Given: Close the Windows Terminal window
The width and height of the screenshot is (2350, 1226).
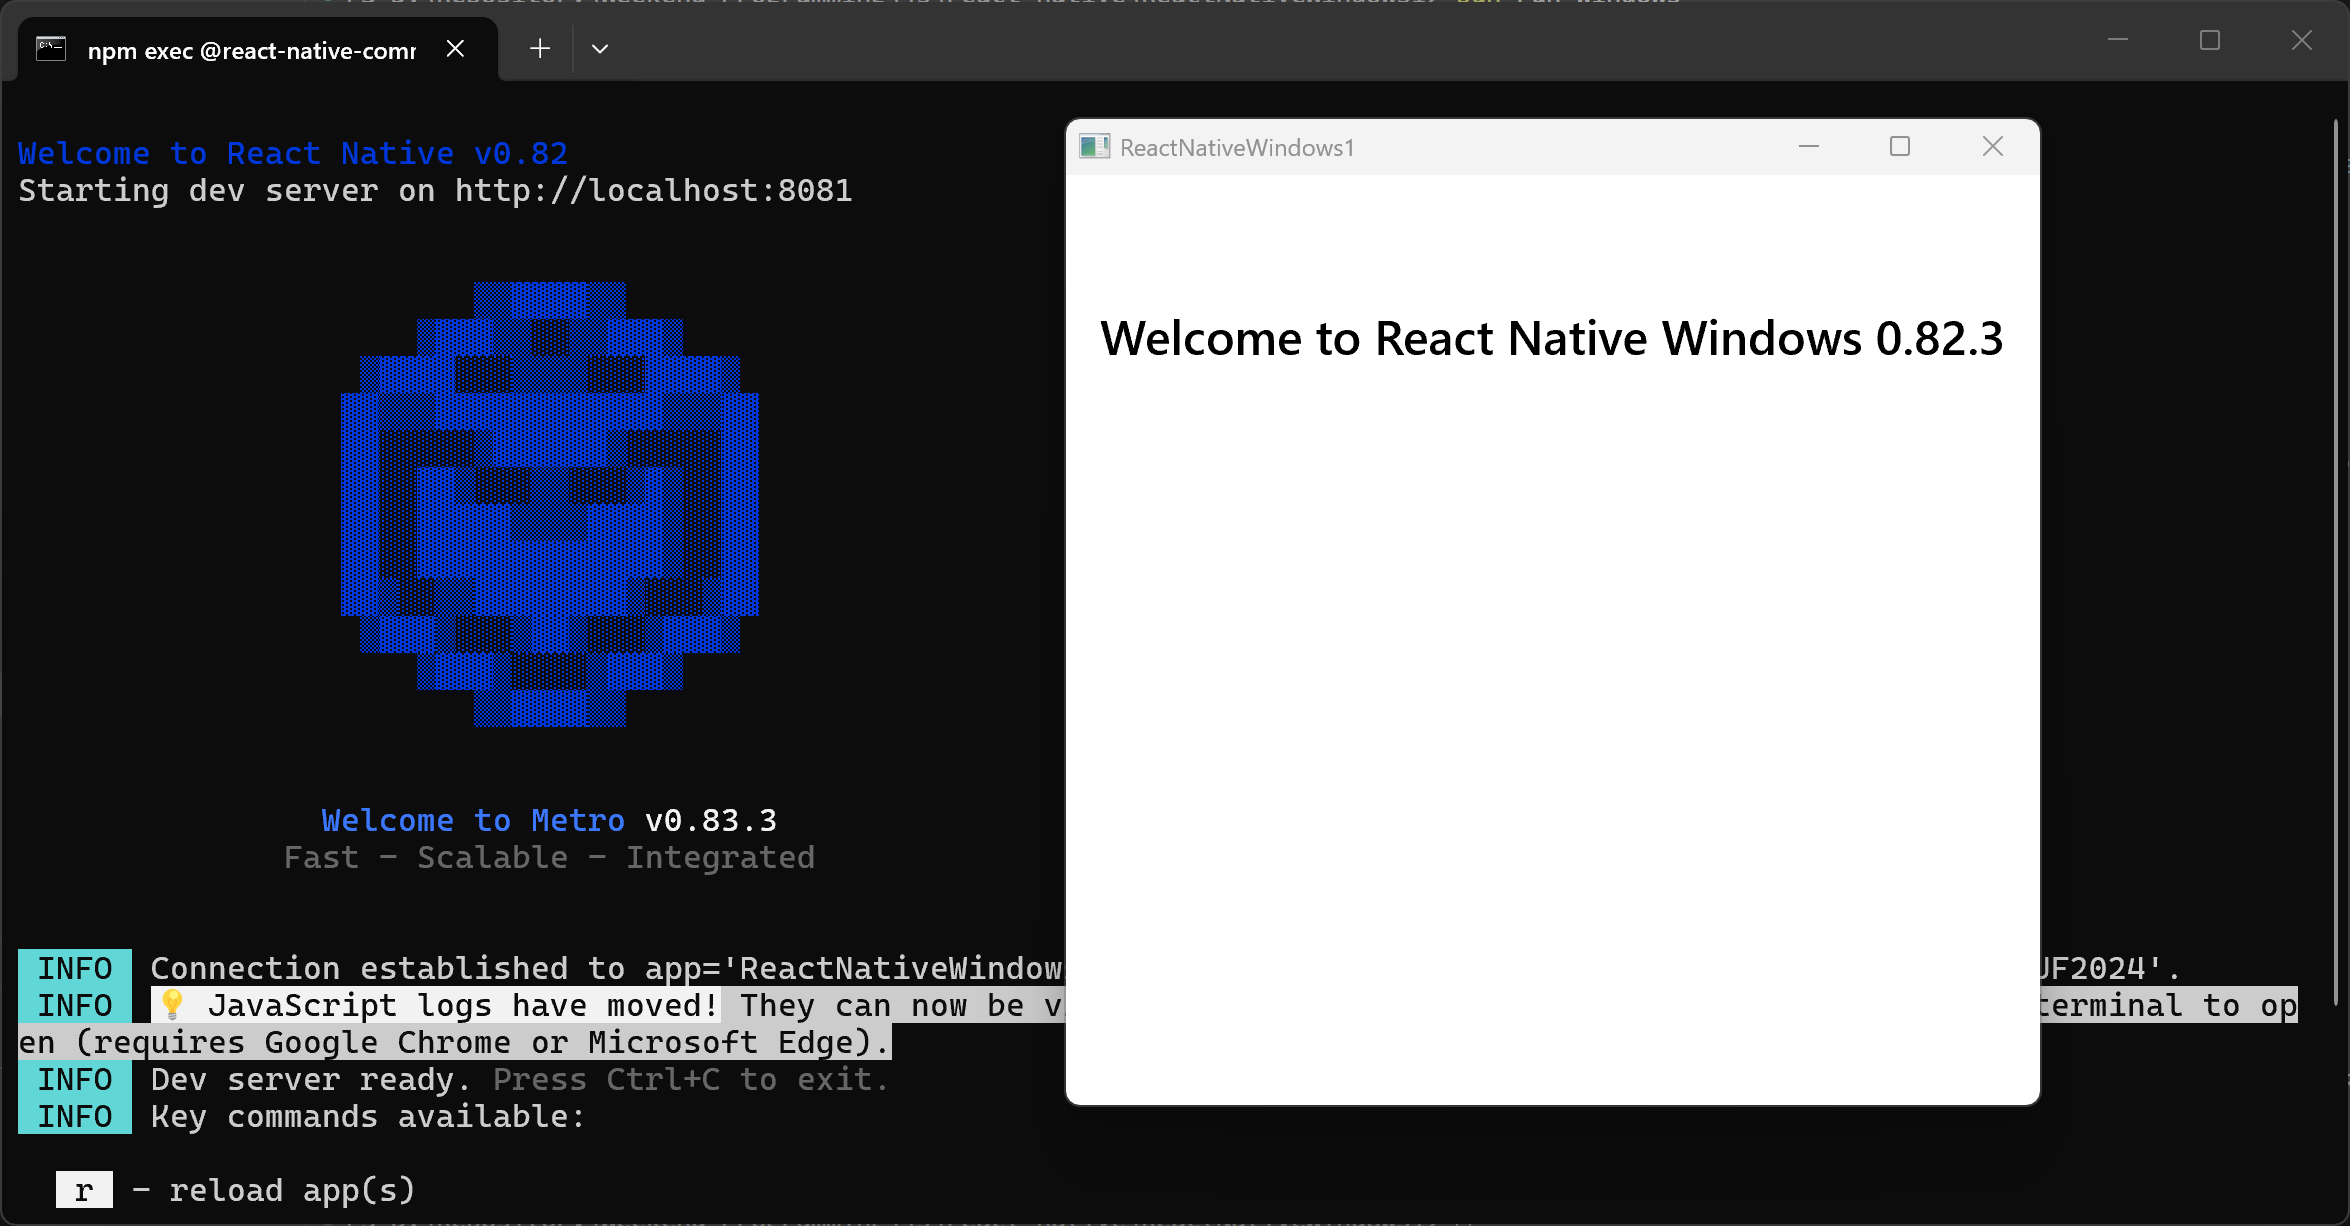Looking at the screenshot, I should (x=2301, y=40).
